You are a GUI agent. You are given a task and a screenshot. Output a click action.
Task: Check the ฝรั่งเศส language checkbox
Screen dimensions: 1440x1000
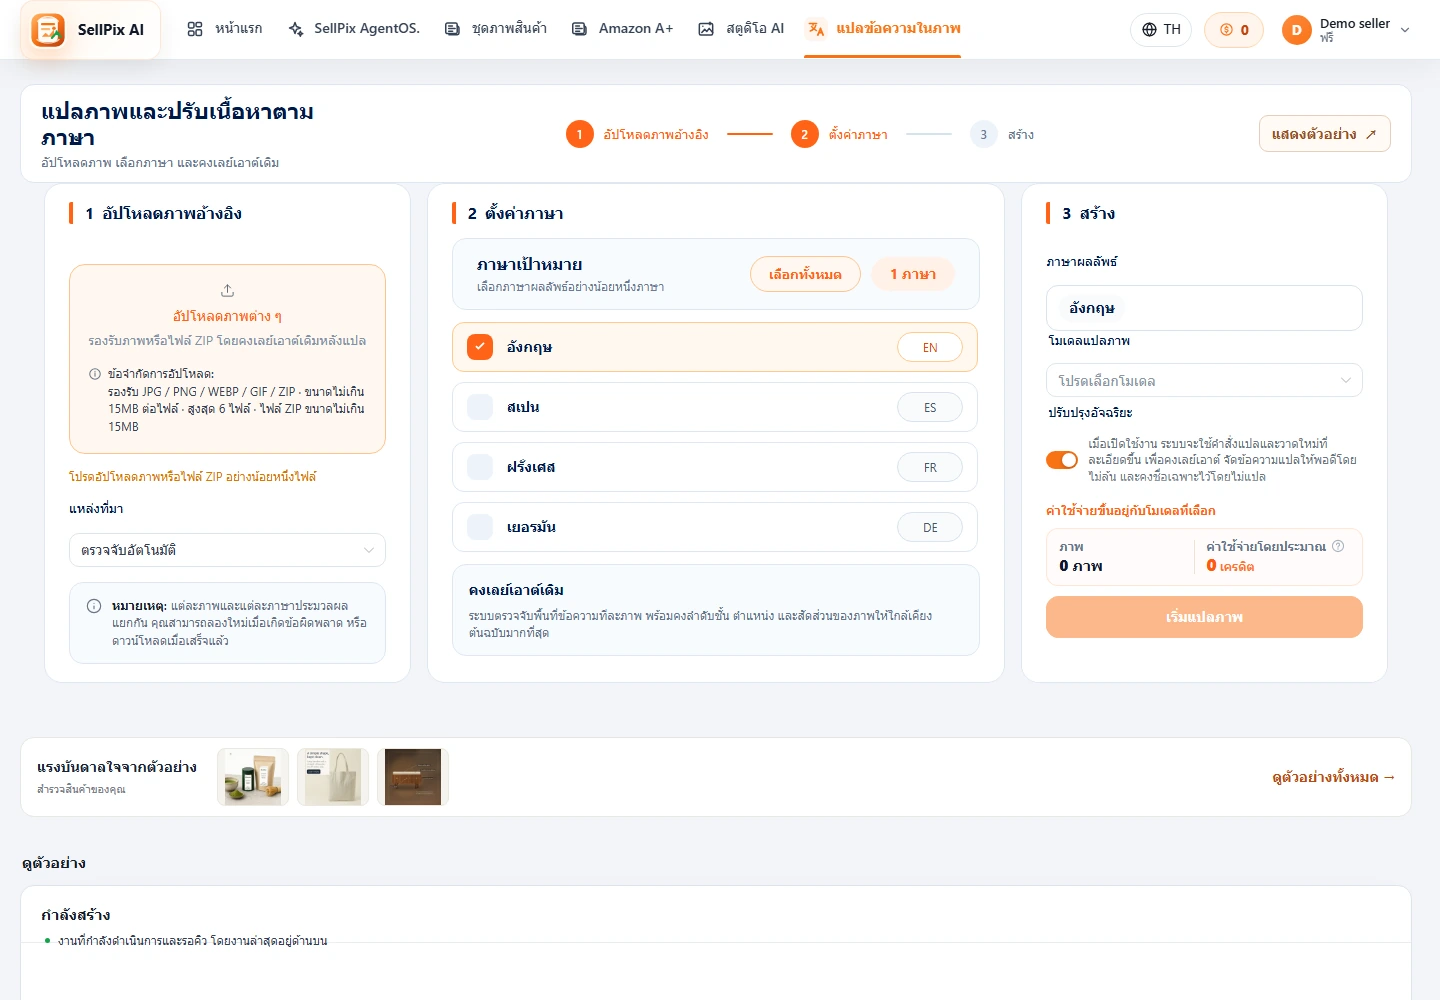(x=480, y=467)
